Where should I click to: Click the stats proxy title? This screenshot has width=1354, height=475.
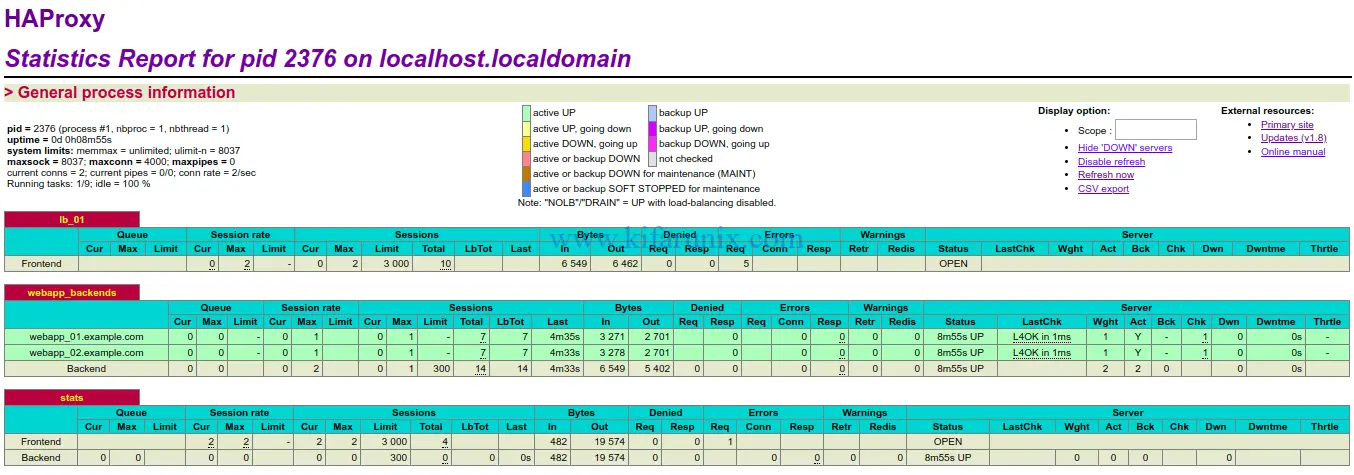pos(72,398)
